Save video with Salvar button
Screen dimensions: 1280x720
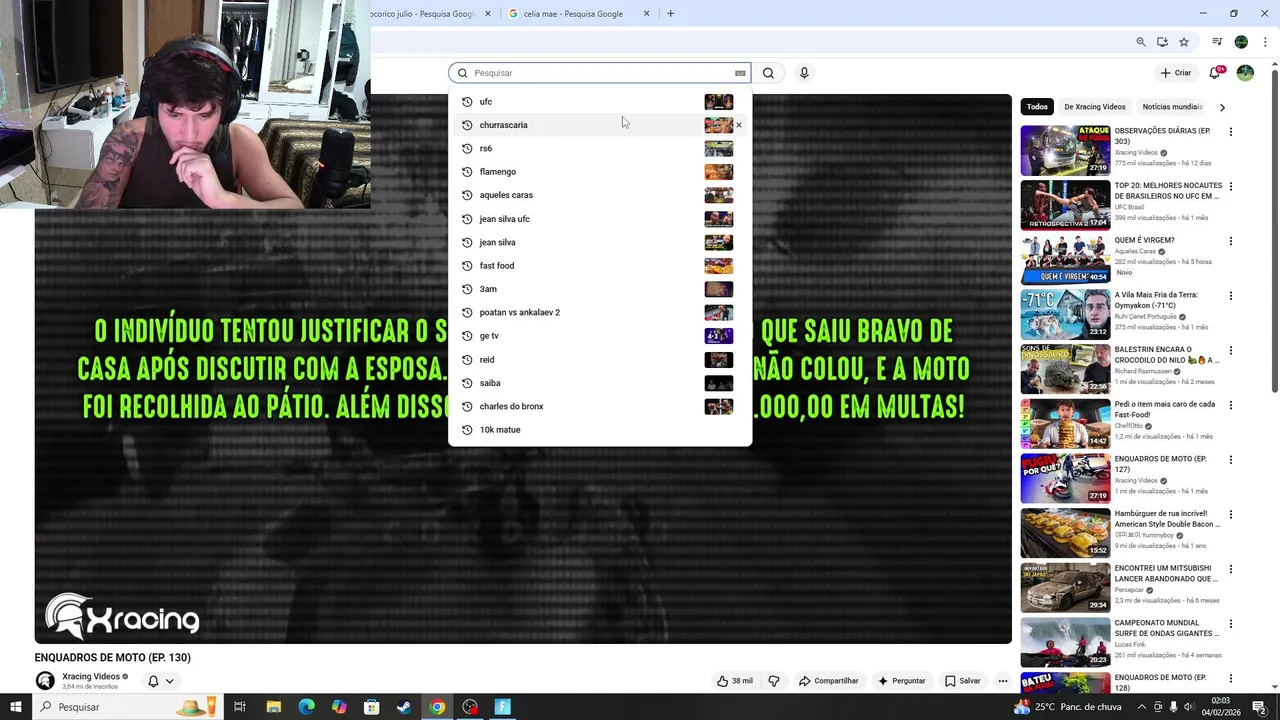[x=963, y=681]
